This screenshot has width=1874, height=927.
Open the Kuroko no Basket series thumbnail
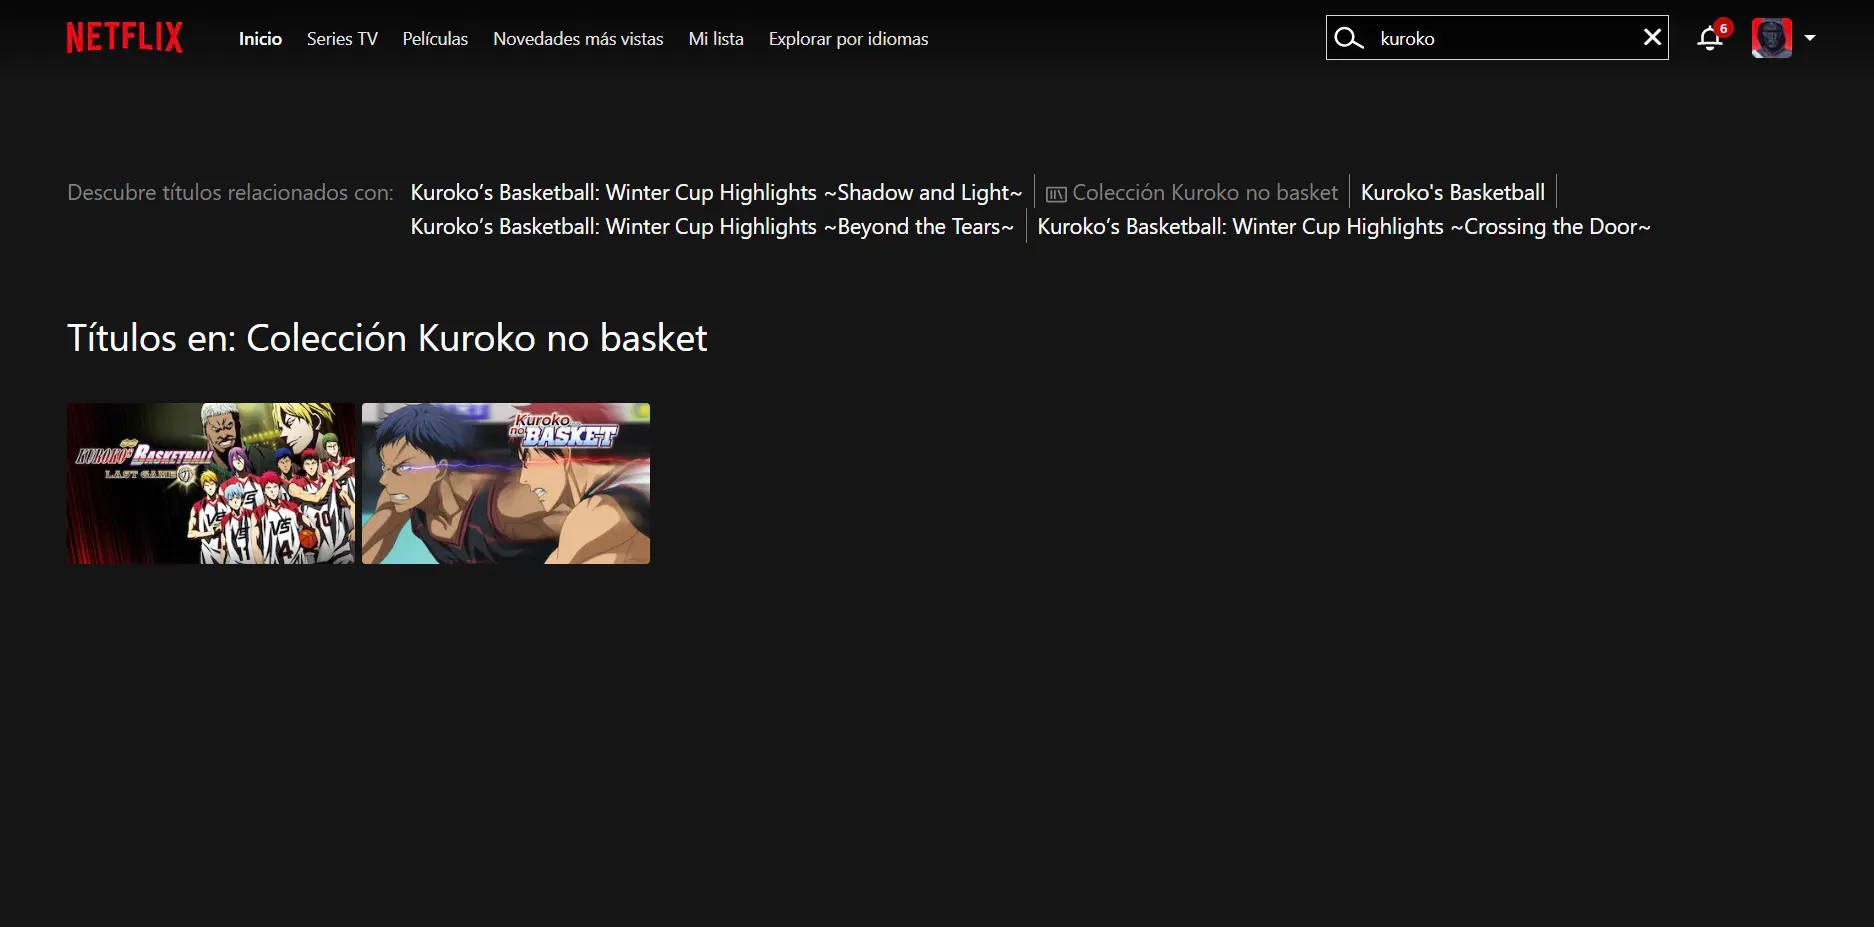click(506, 483)
